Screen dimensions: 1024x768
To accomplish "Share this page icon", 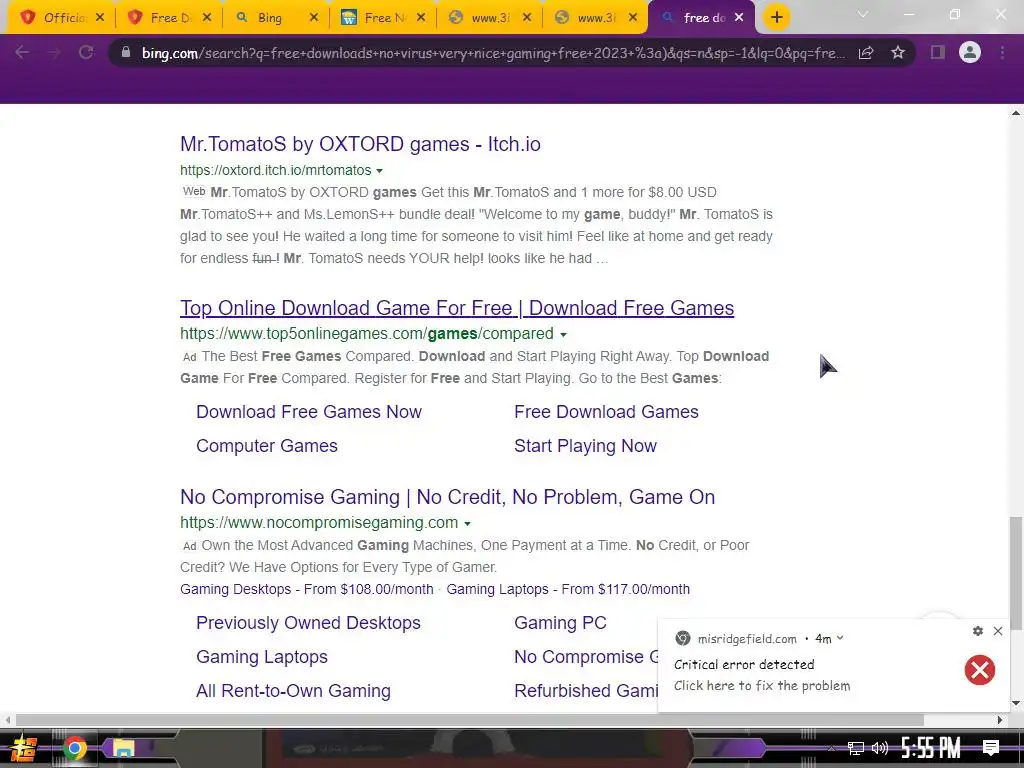I will coord(866,53).
